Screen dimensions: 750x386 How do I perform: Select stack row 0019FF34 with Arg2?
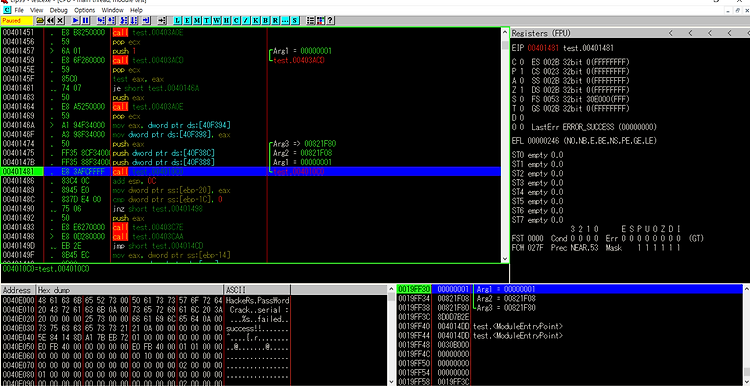pos(569,298)
